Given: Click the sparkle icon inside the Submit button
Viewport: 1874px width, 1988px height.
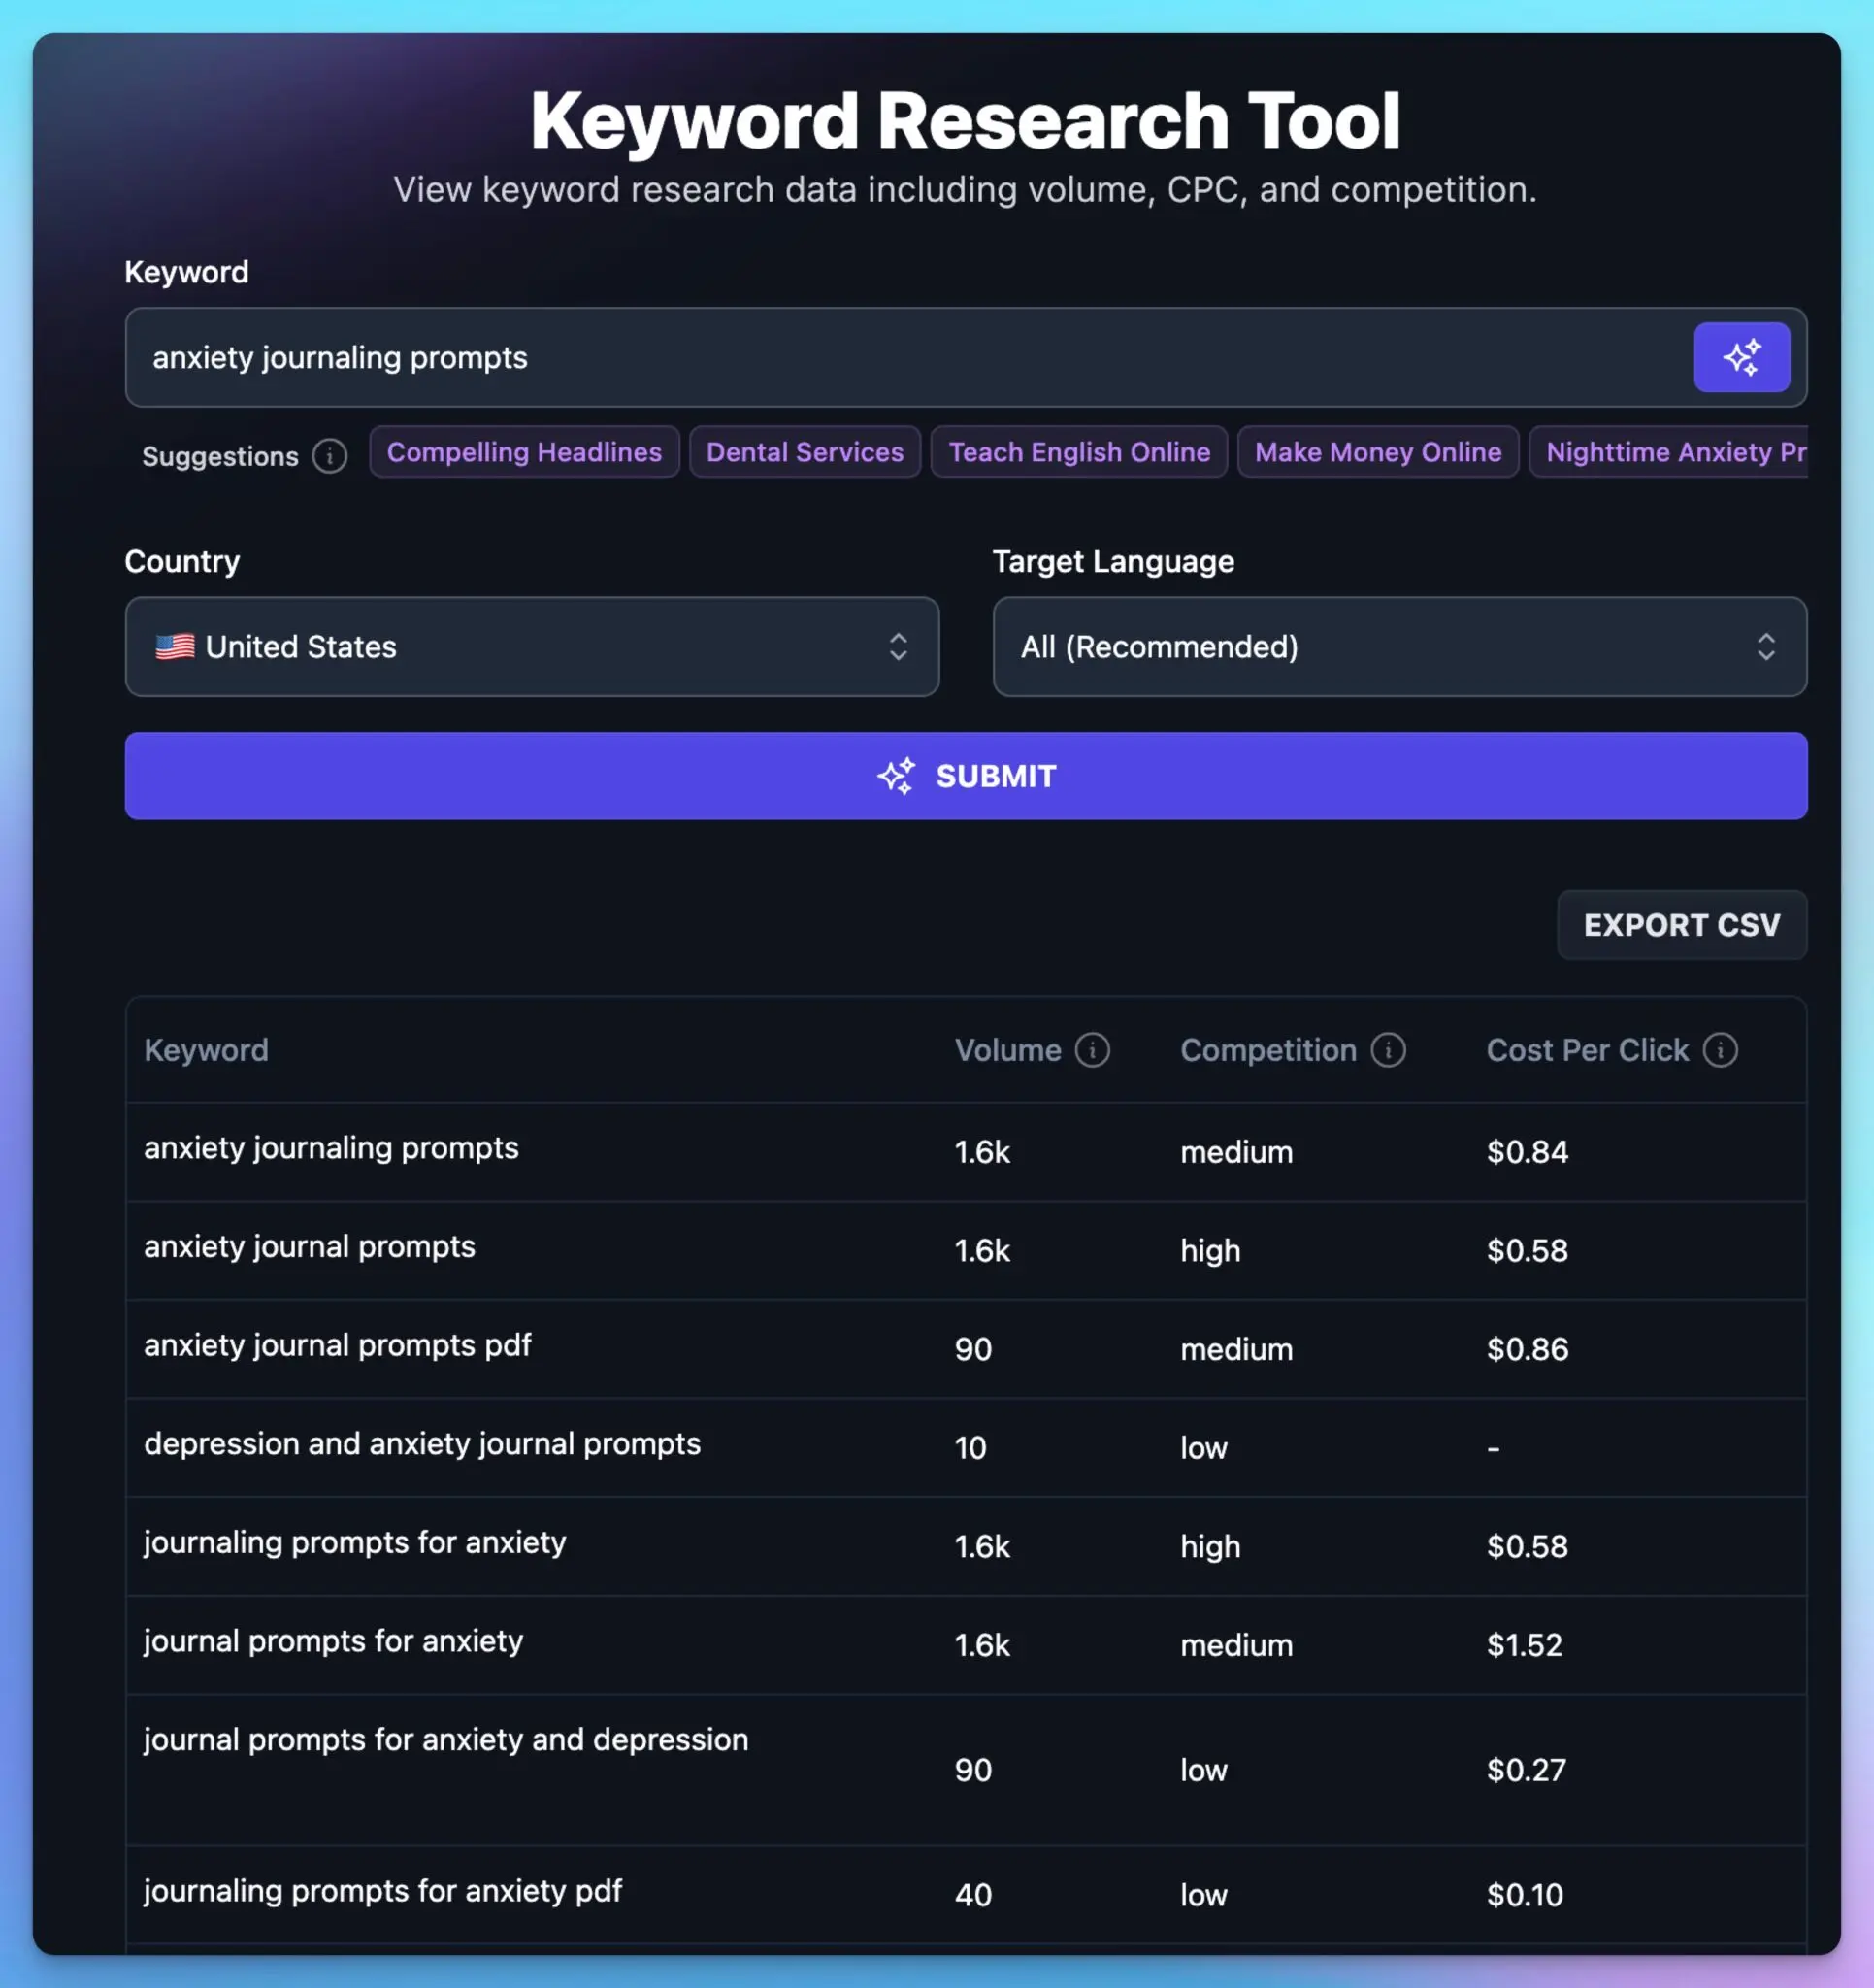Looking at the screenshot, I should click(x=897, y=775).
